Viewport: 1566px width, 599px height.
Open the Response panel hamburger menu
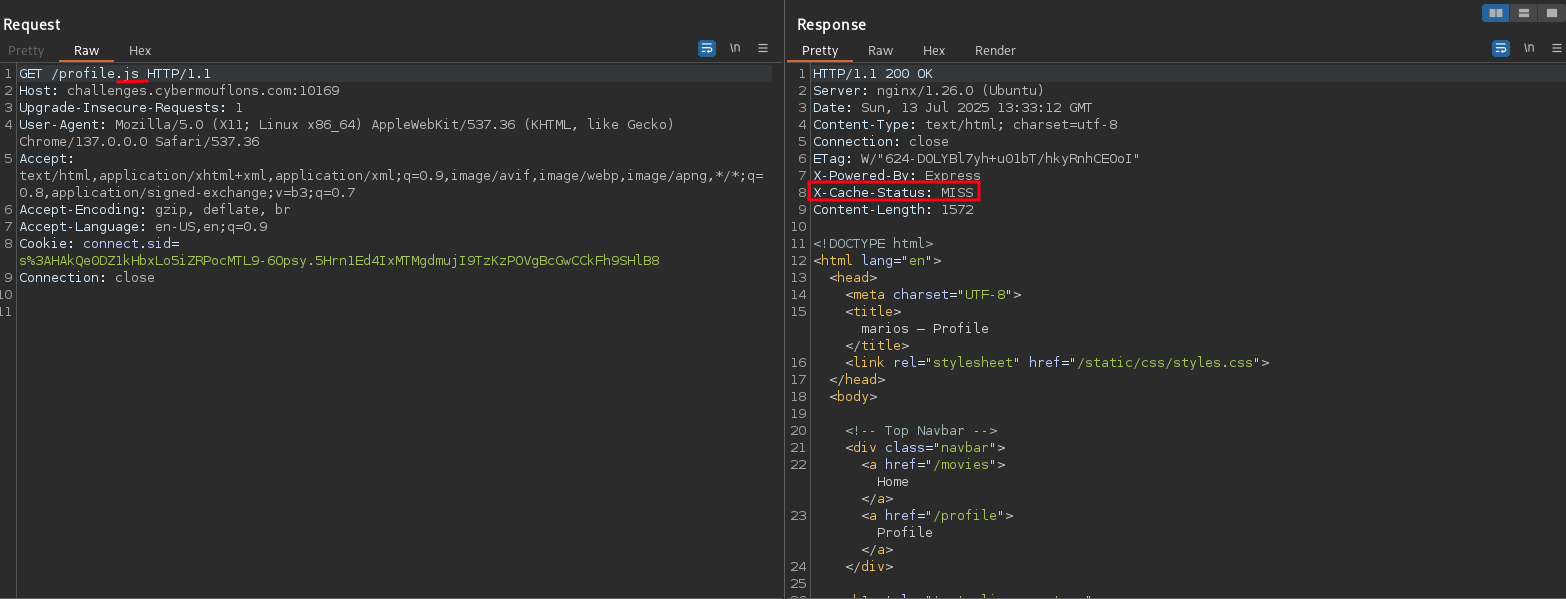[1556, 48]
